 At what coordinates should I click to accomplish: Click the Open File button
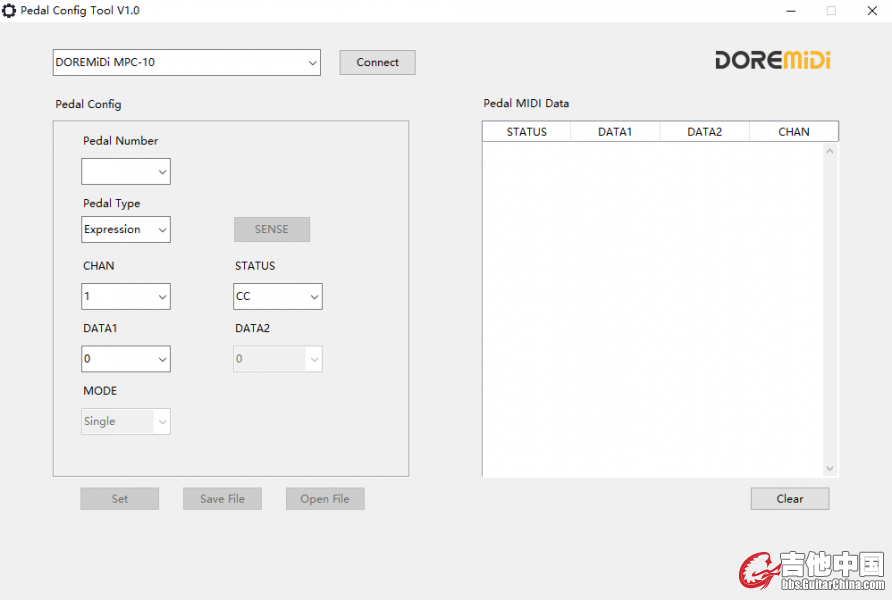325,499
